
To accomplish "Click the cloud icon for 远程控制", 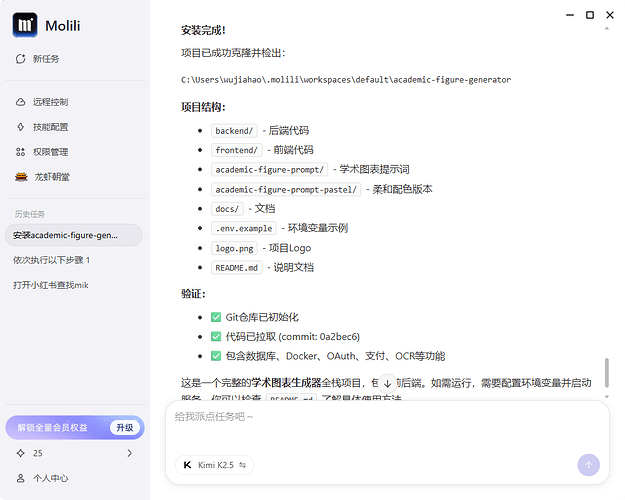I will [21, 102].
